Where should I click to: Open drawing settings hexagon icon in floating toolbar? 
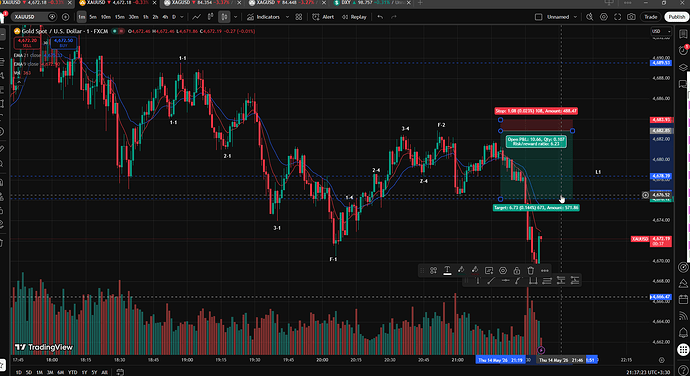pos(503,270)
